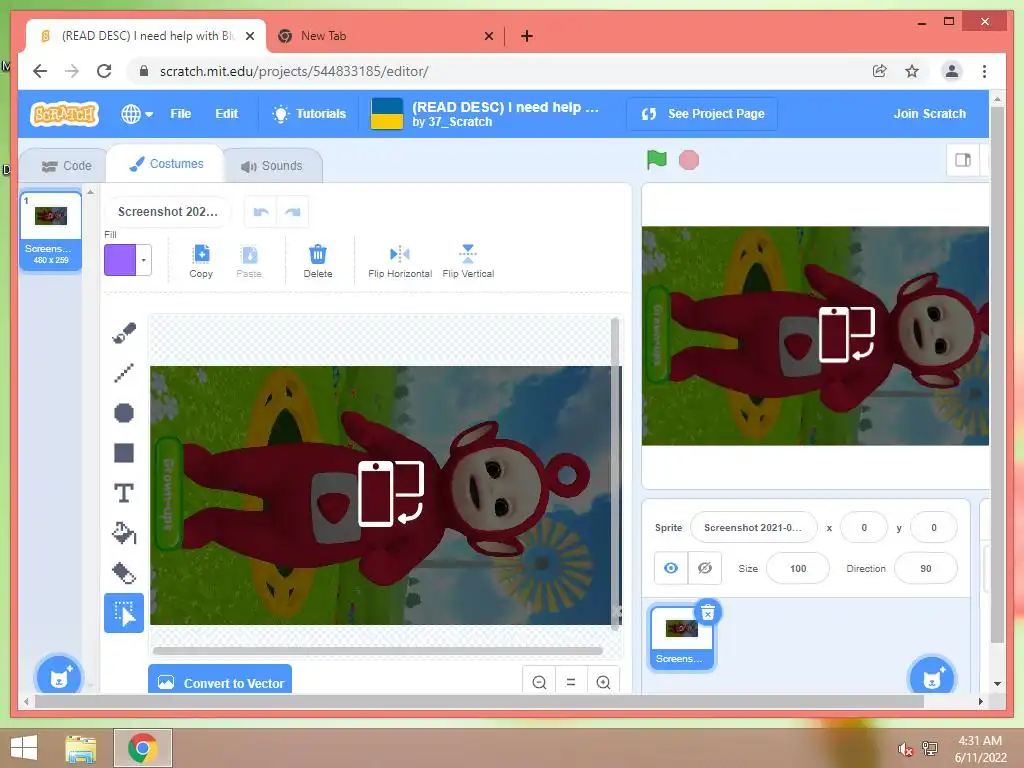The height and width of the screenshot is (768, 1024).
Task: Open the File menu
Action: [x=180, y=114]
